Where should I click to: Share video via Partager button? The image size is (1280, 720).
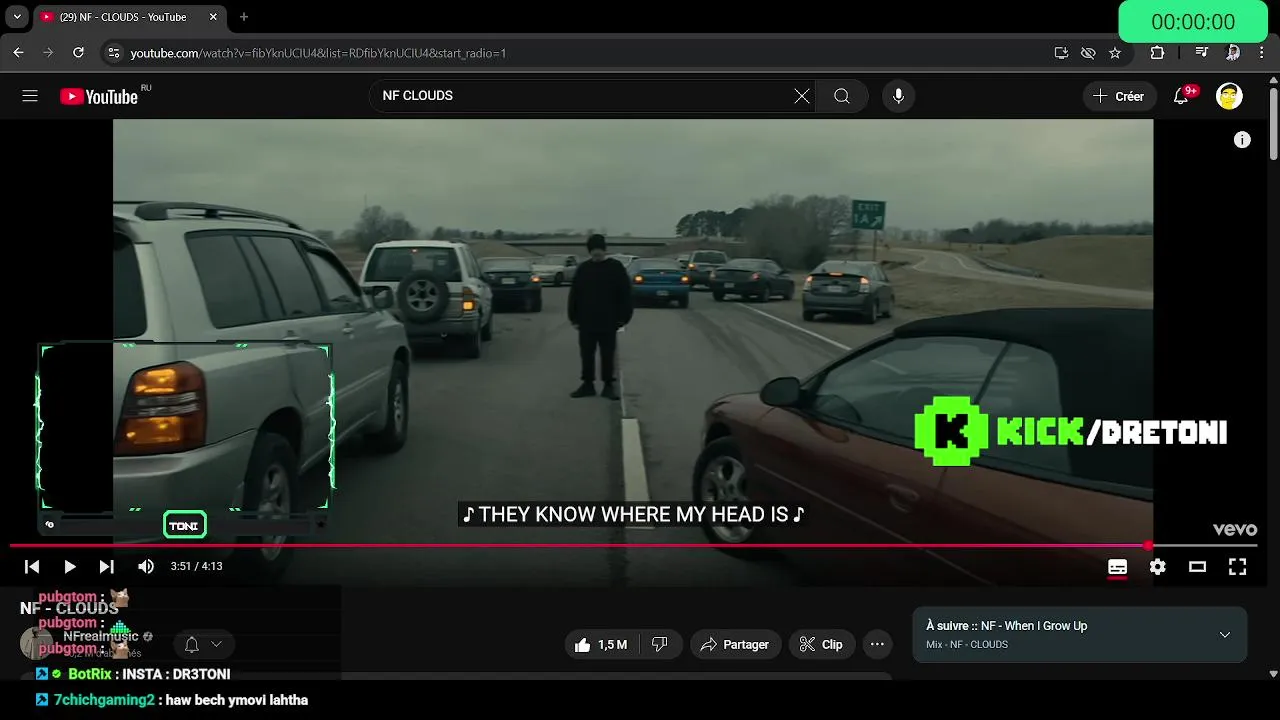coord(735,645)
